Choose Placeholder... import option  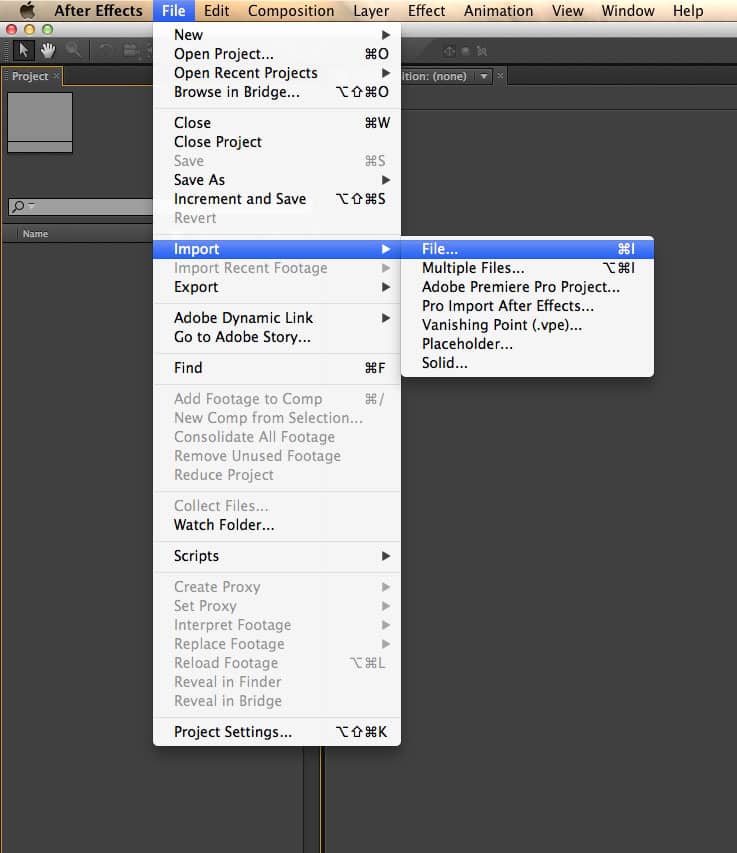[528, 344]
